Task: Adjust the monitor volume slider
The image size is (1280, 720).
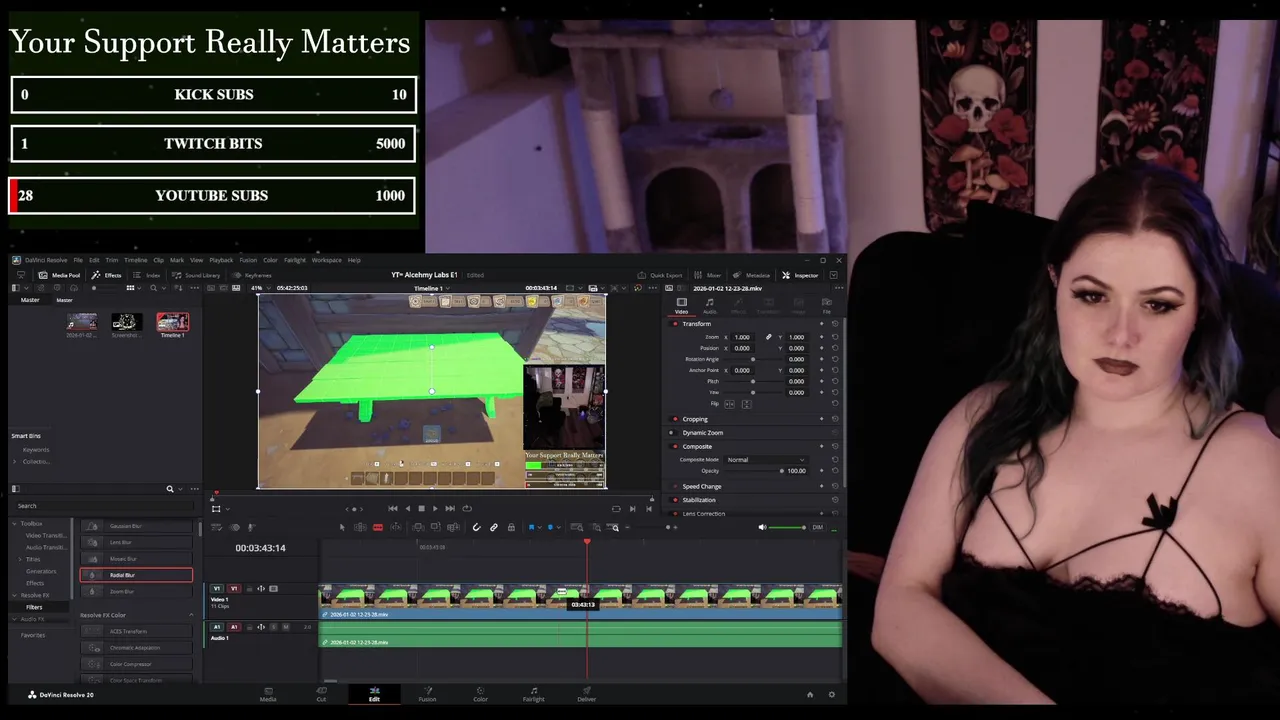Action: pyautogui.click(x=787, y=527)
